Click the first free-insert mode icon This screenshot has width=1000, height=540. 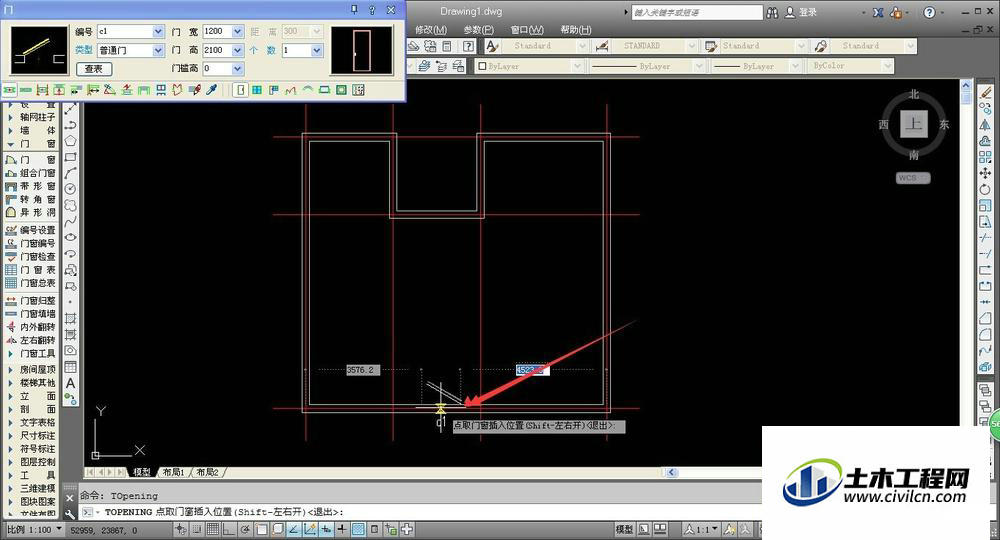coord(9,90)
